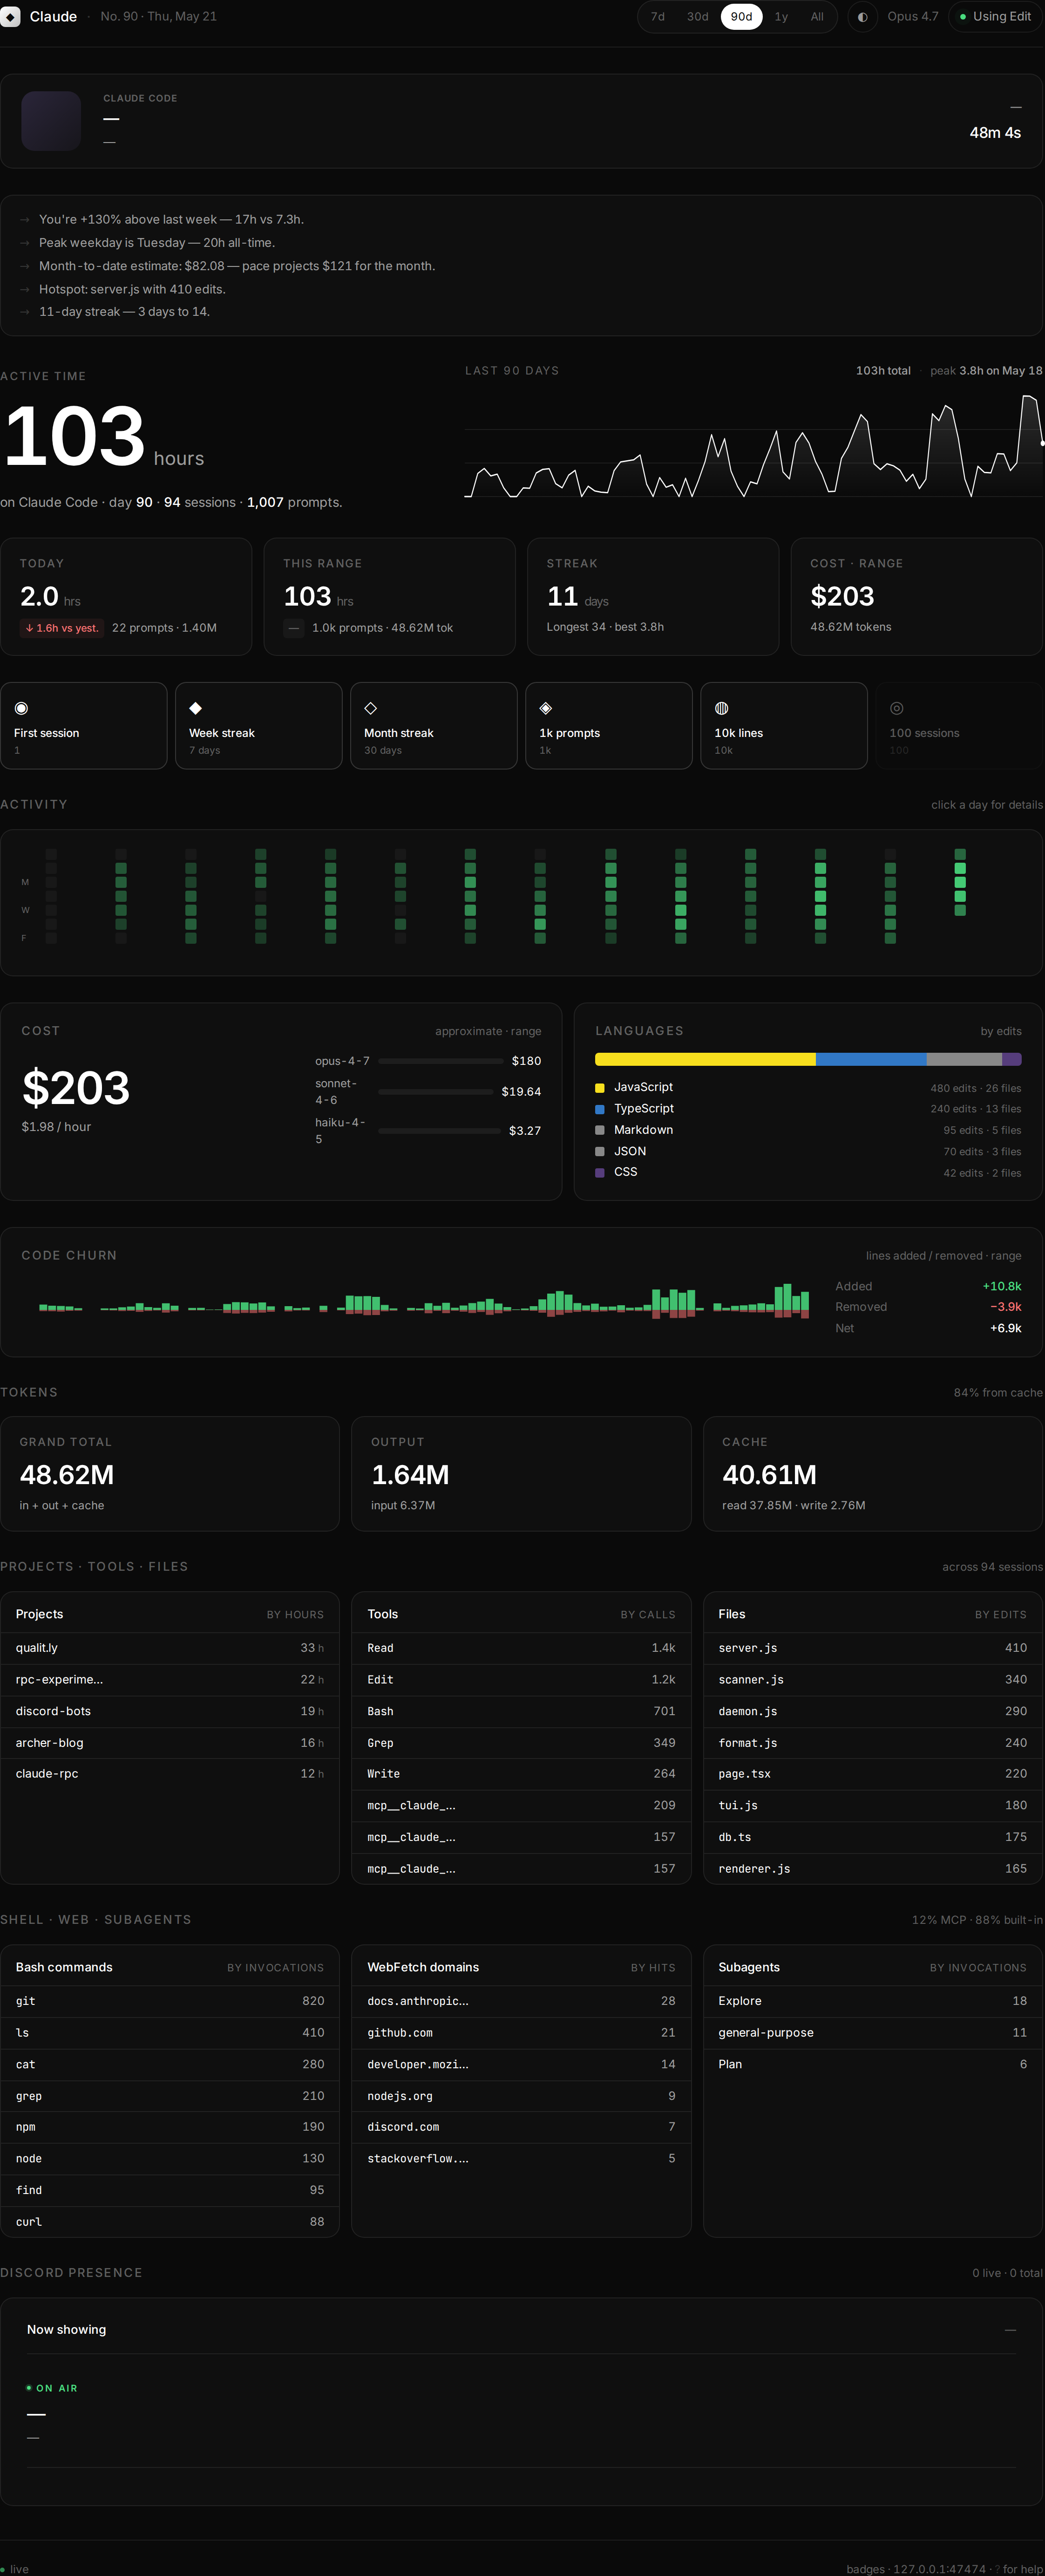The image size is (1045, 2576).
Task: Click the 11-day streak insight line
Action: tap(124, 312)
